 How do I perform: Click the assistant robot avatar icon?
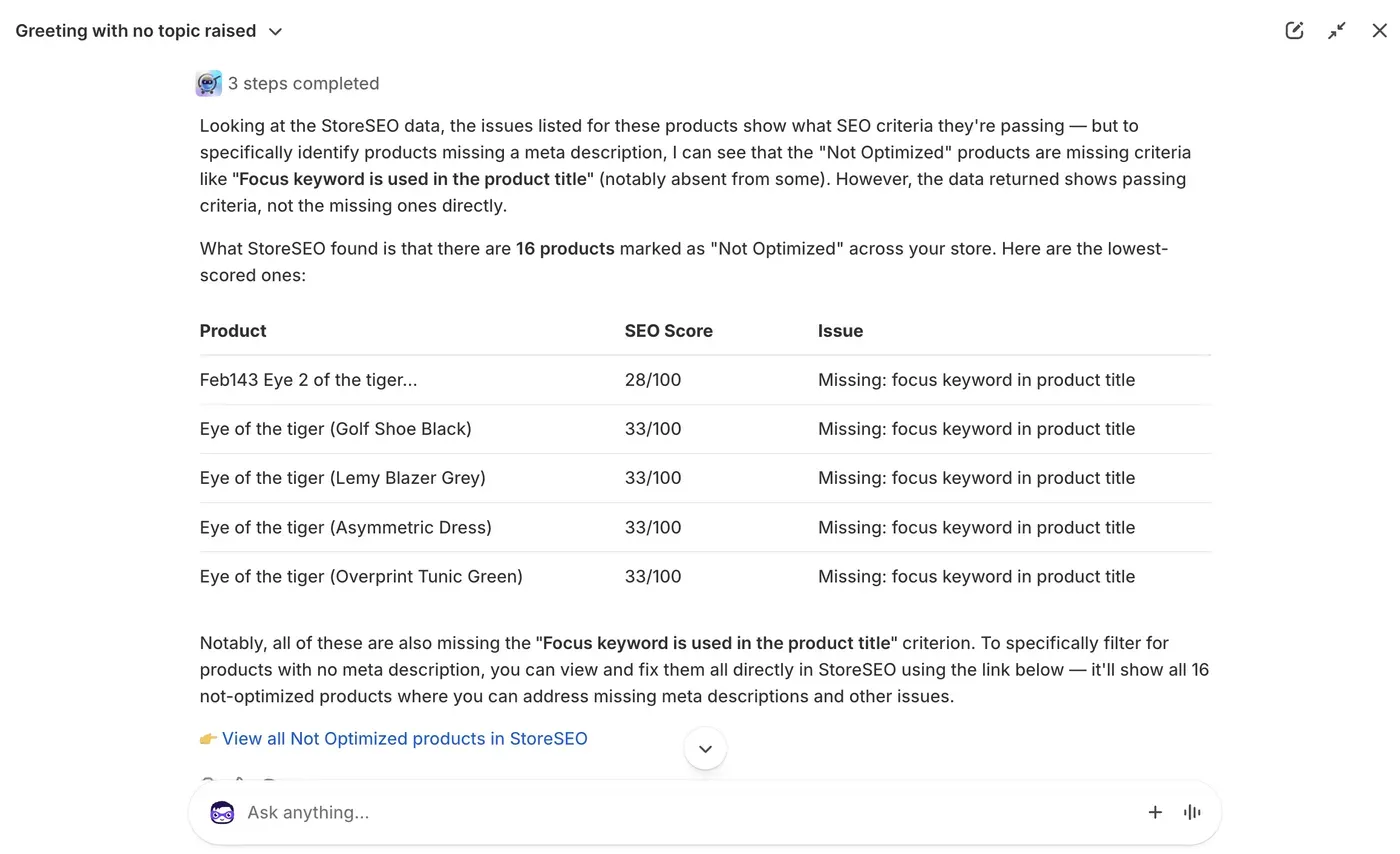point(208,84)
